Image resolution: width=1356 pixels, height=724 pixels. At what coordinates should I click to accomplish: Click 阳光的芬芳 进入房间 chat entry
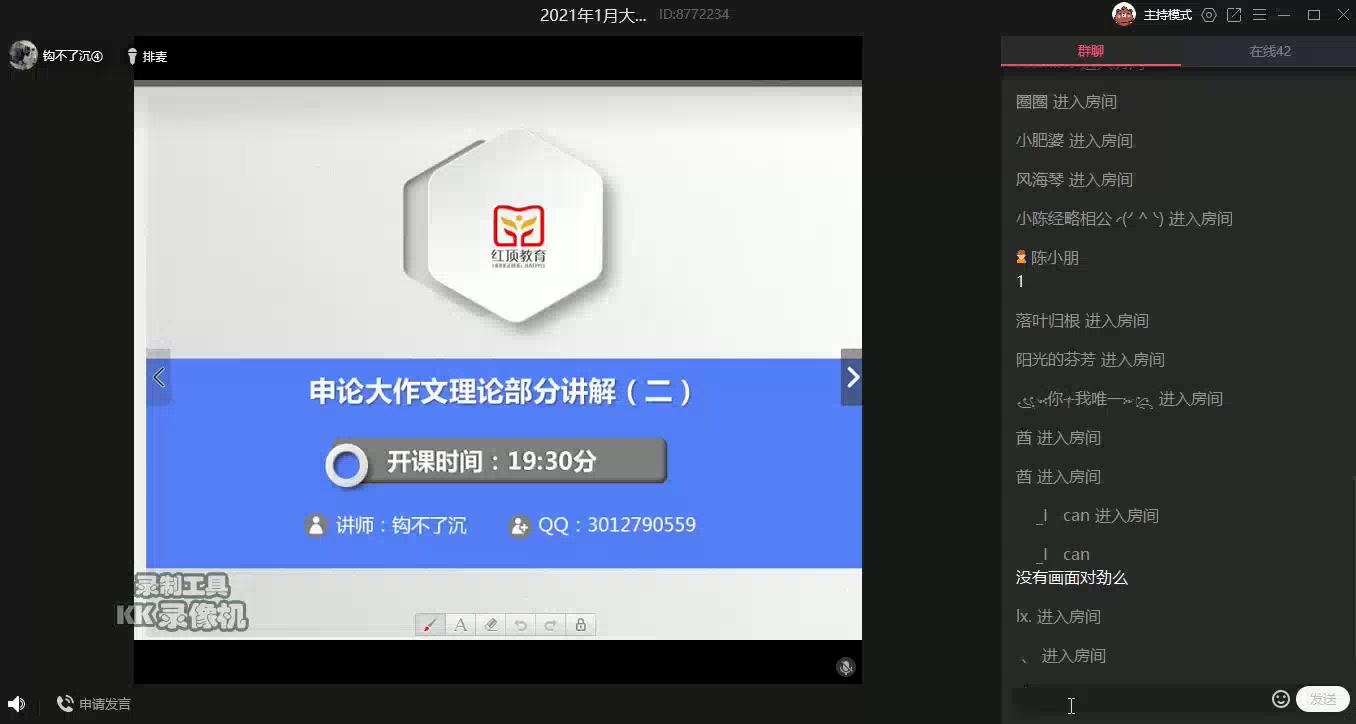pos(1090,360)
